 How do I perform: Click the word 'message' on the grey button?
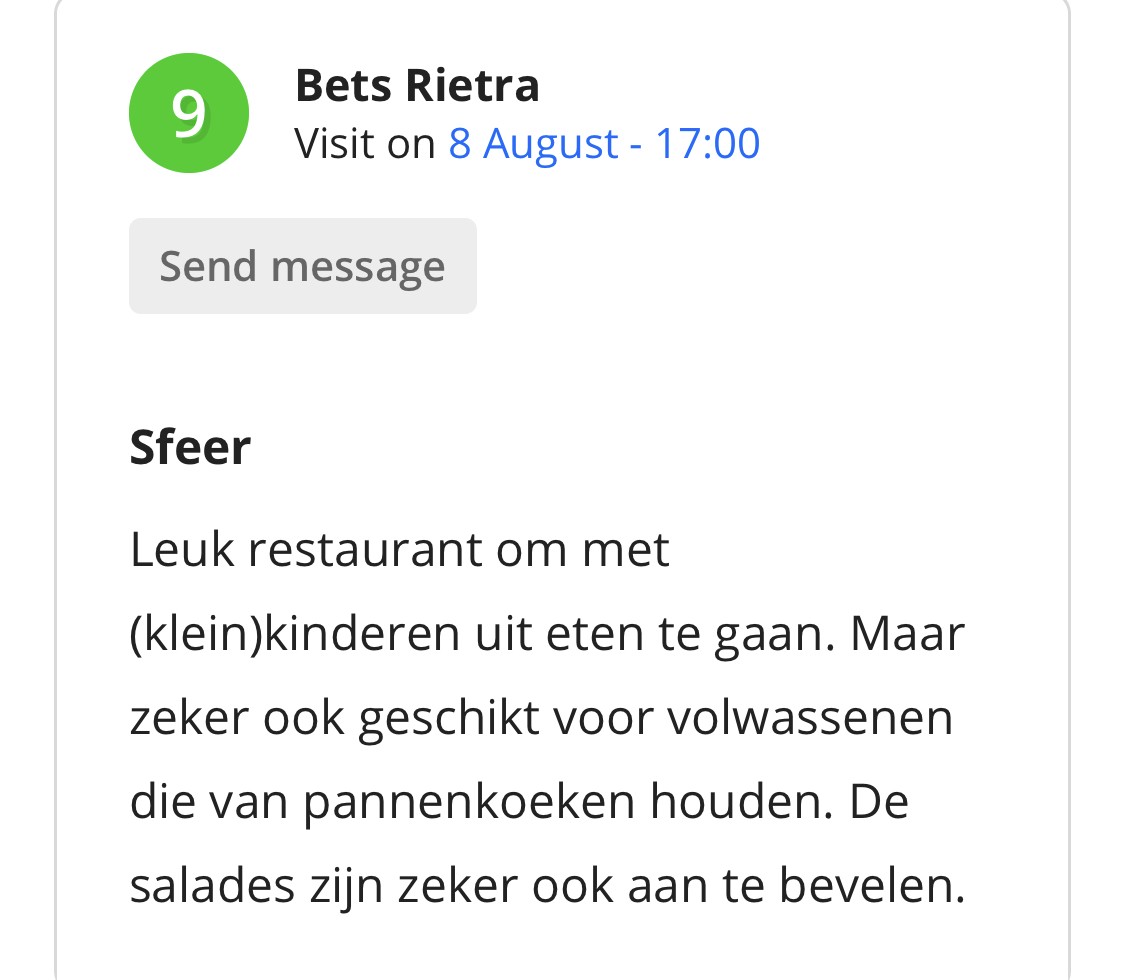click(358, 268)
